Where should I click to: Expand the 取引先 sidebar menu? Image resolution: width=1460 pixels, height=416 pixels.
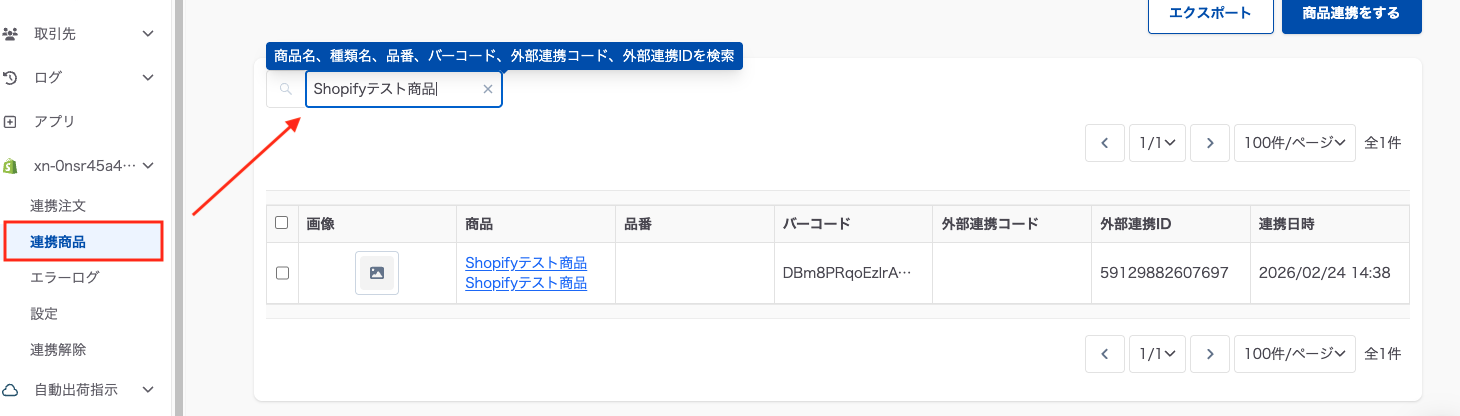tap(148, 34)
